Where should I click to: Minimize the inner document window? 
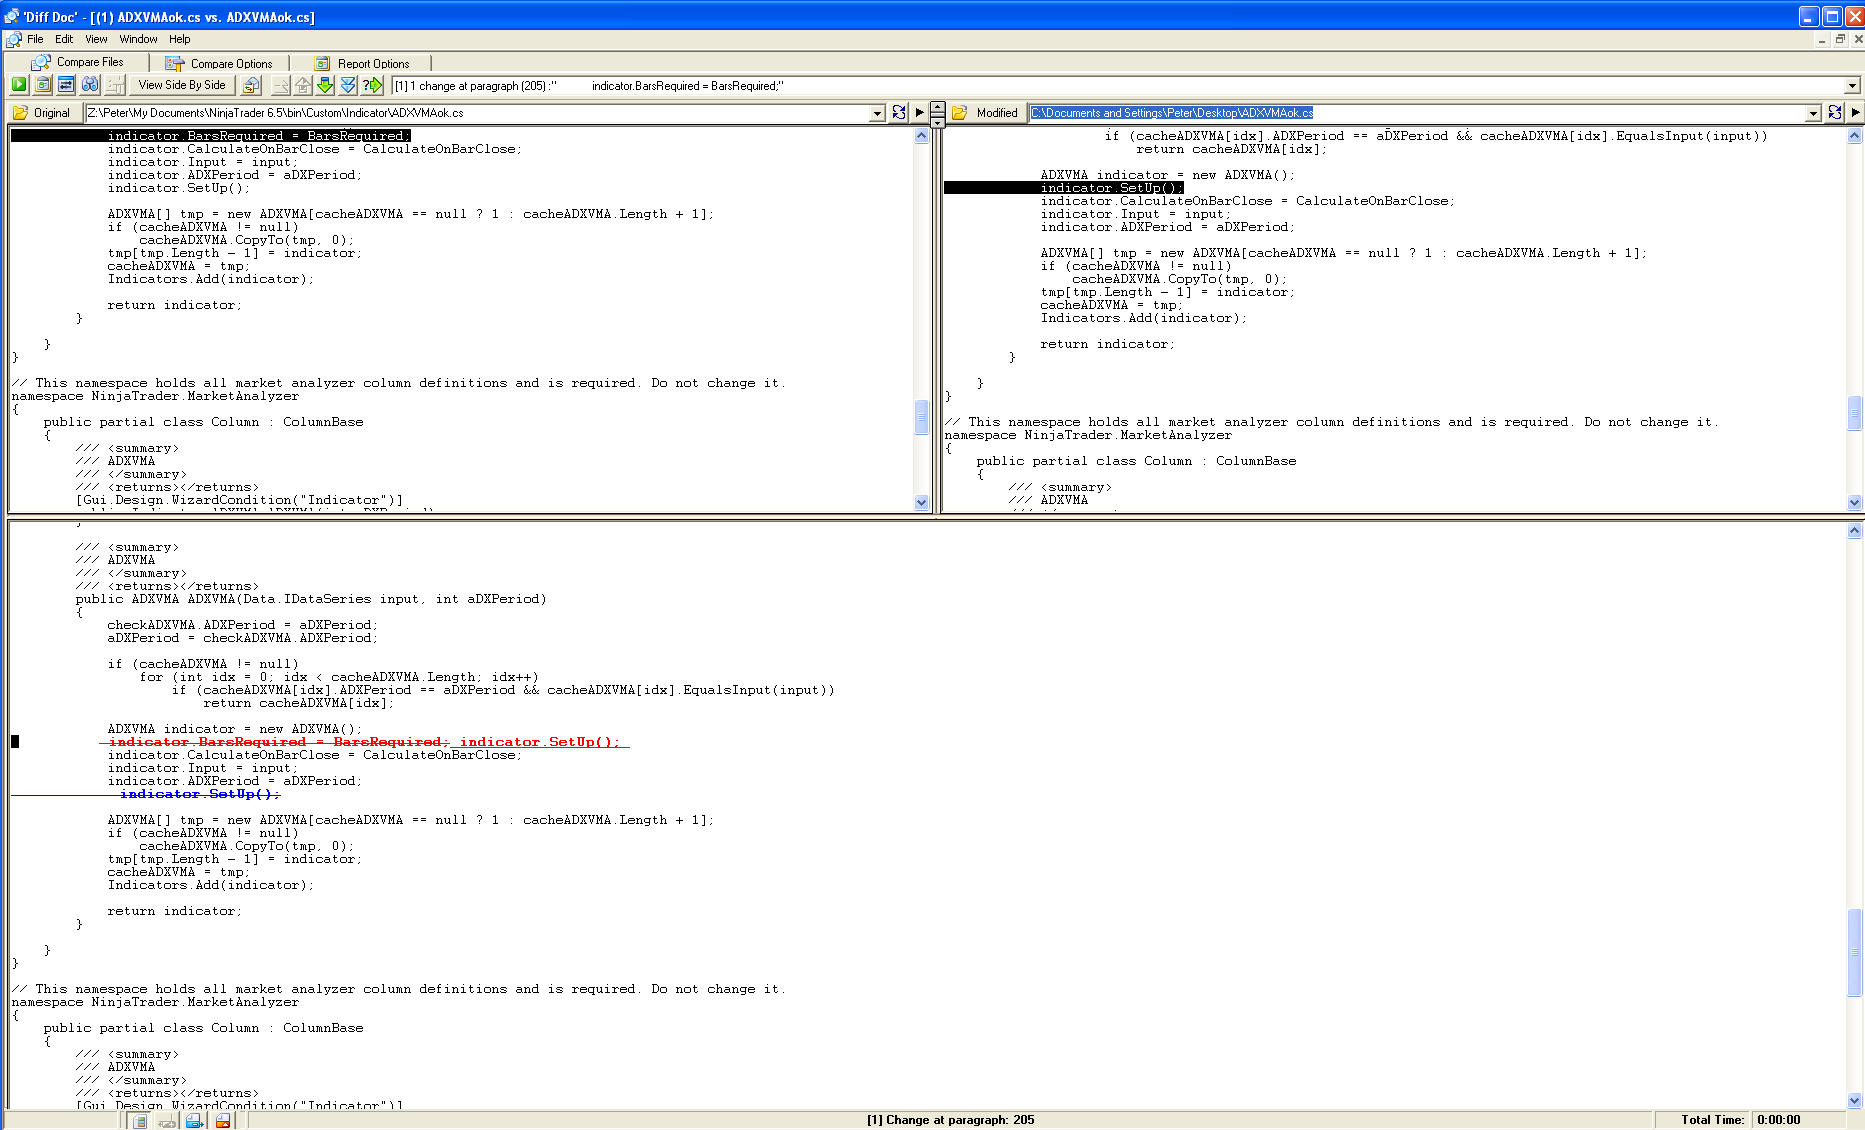coord(1822,39)
